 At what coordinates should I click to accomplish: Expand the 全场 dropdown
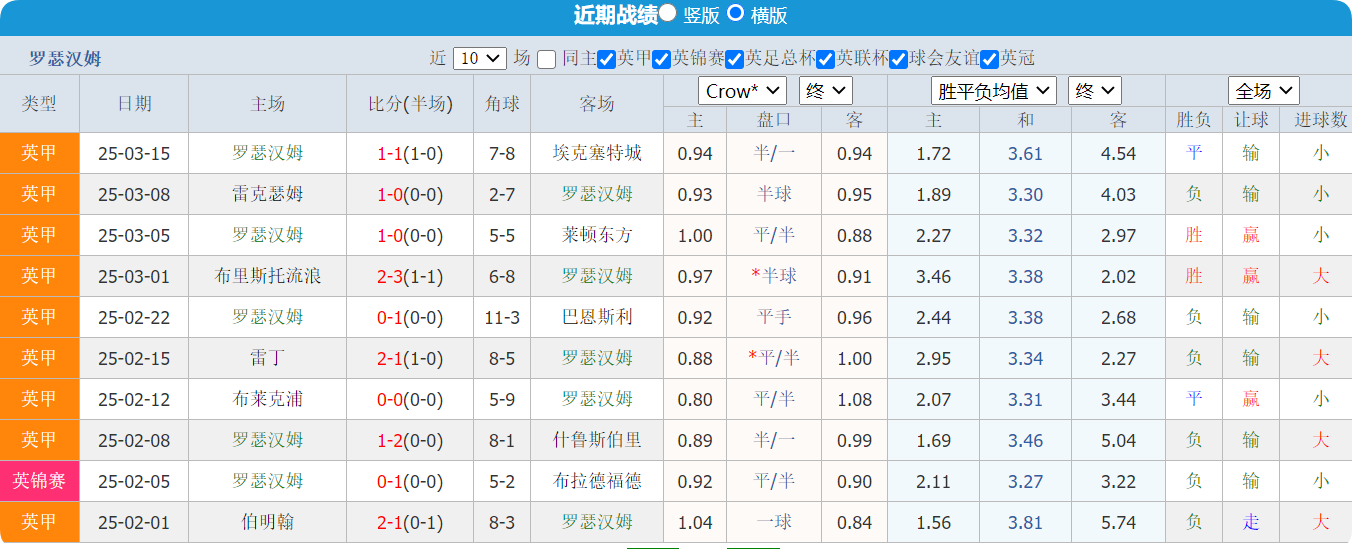(x=1263, y=91)
